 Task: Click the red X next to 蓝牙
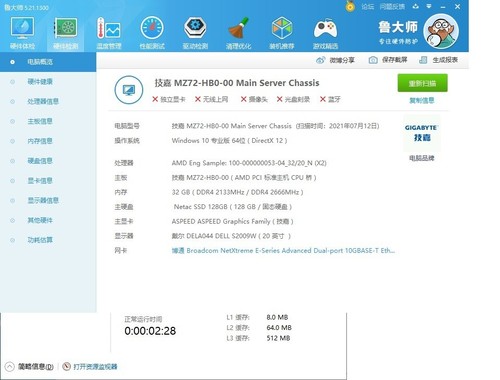323,99
